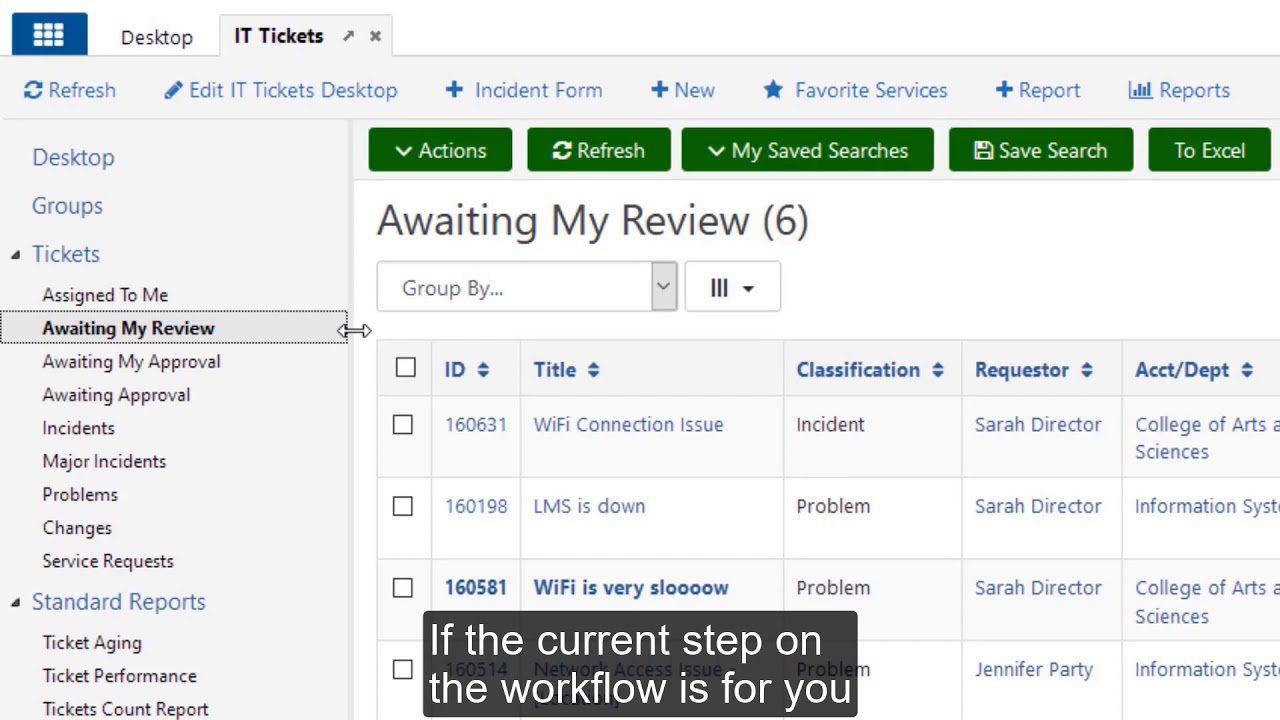Open the application grid menu icon

(48, 35)
